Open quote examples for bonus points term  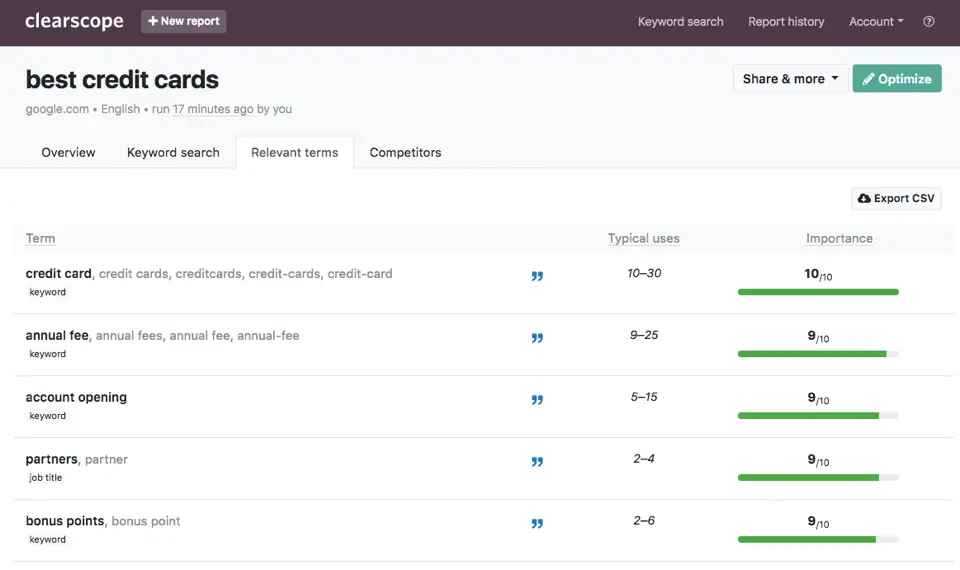coord(537,523)
